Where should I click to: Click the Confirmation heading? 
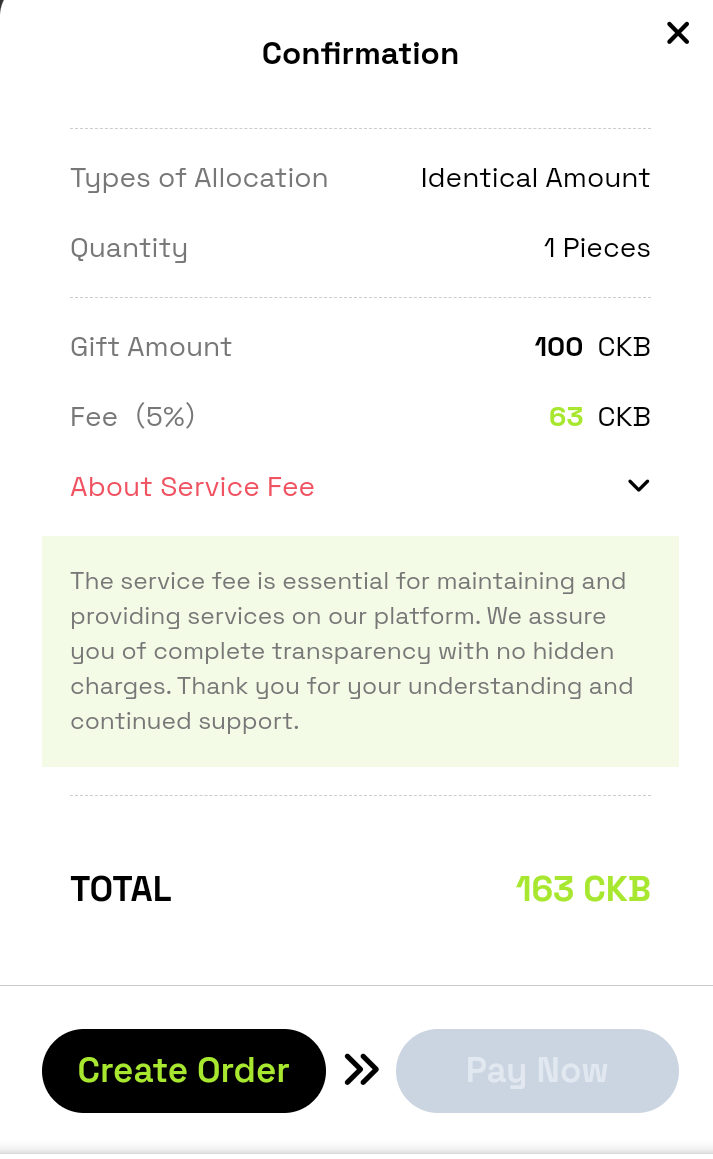coord(360,54)
